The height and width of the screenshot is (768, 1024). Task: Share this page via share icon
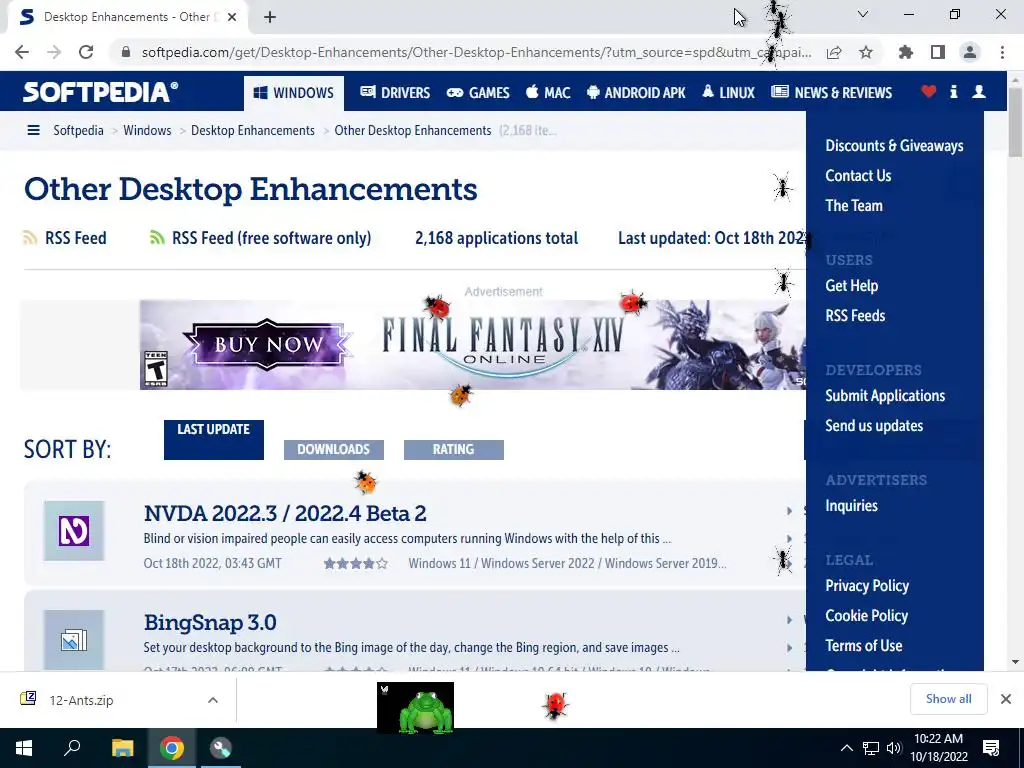click(x=834, y=52)
